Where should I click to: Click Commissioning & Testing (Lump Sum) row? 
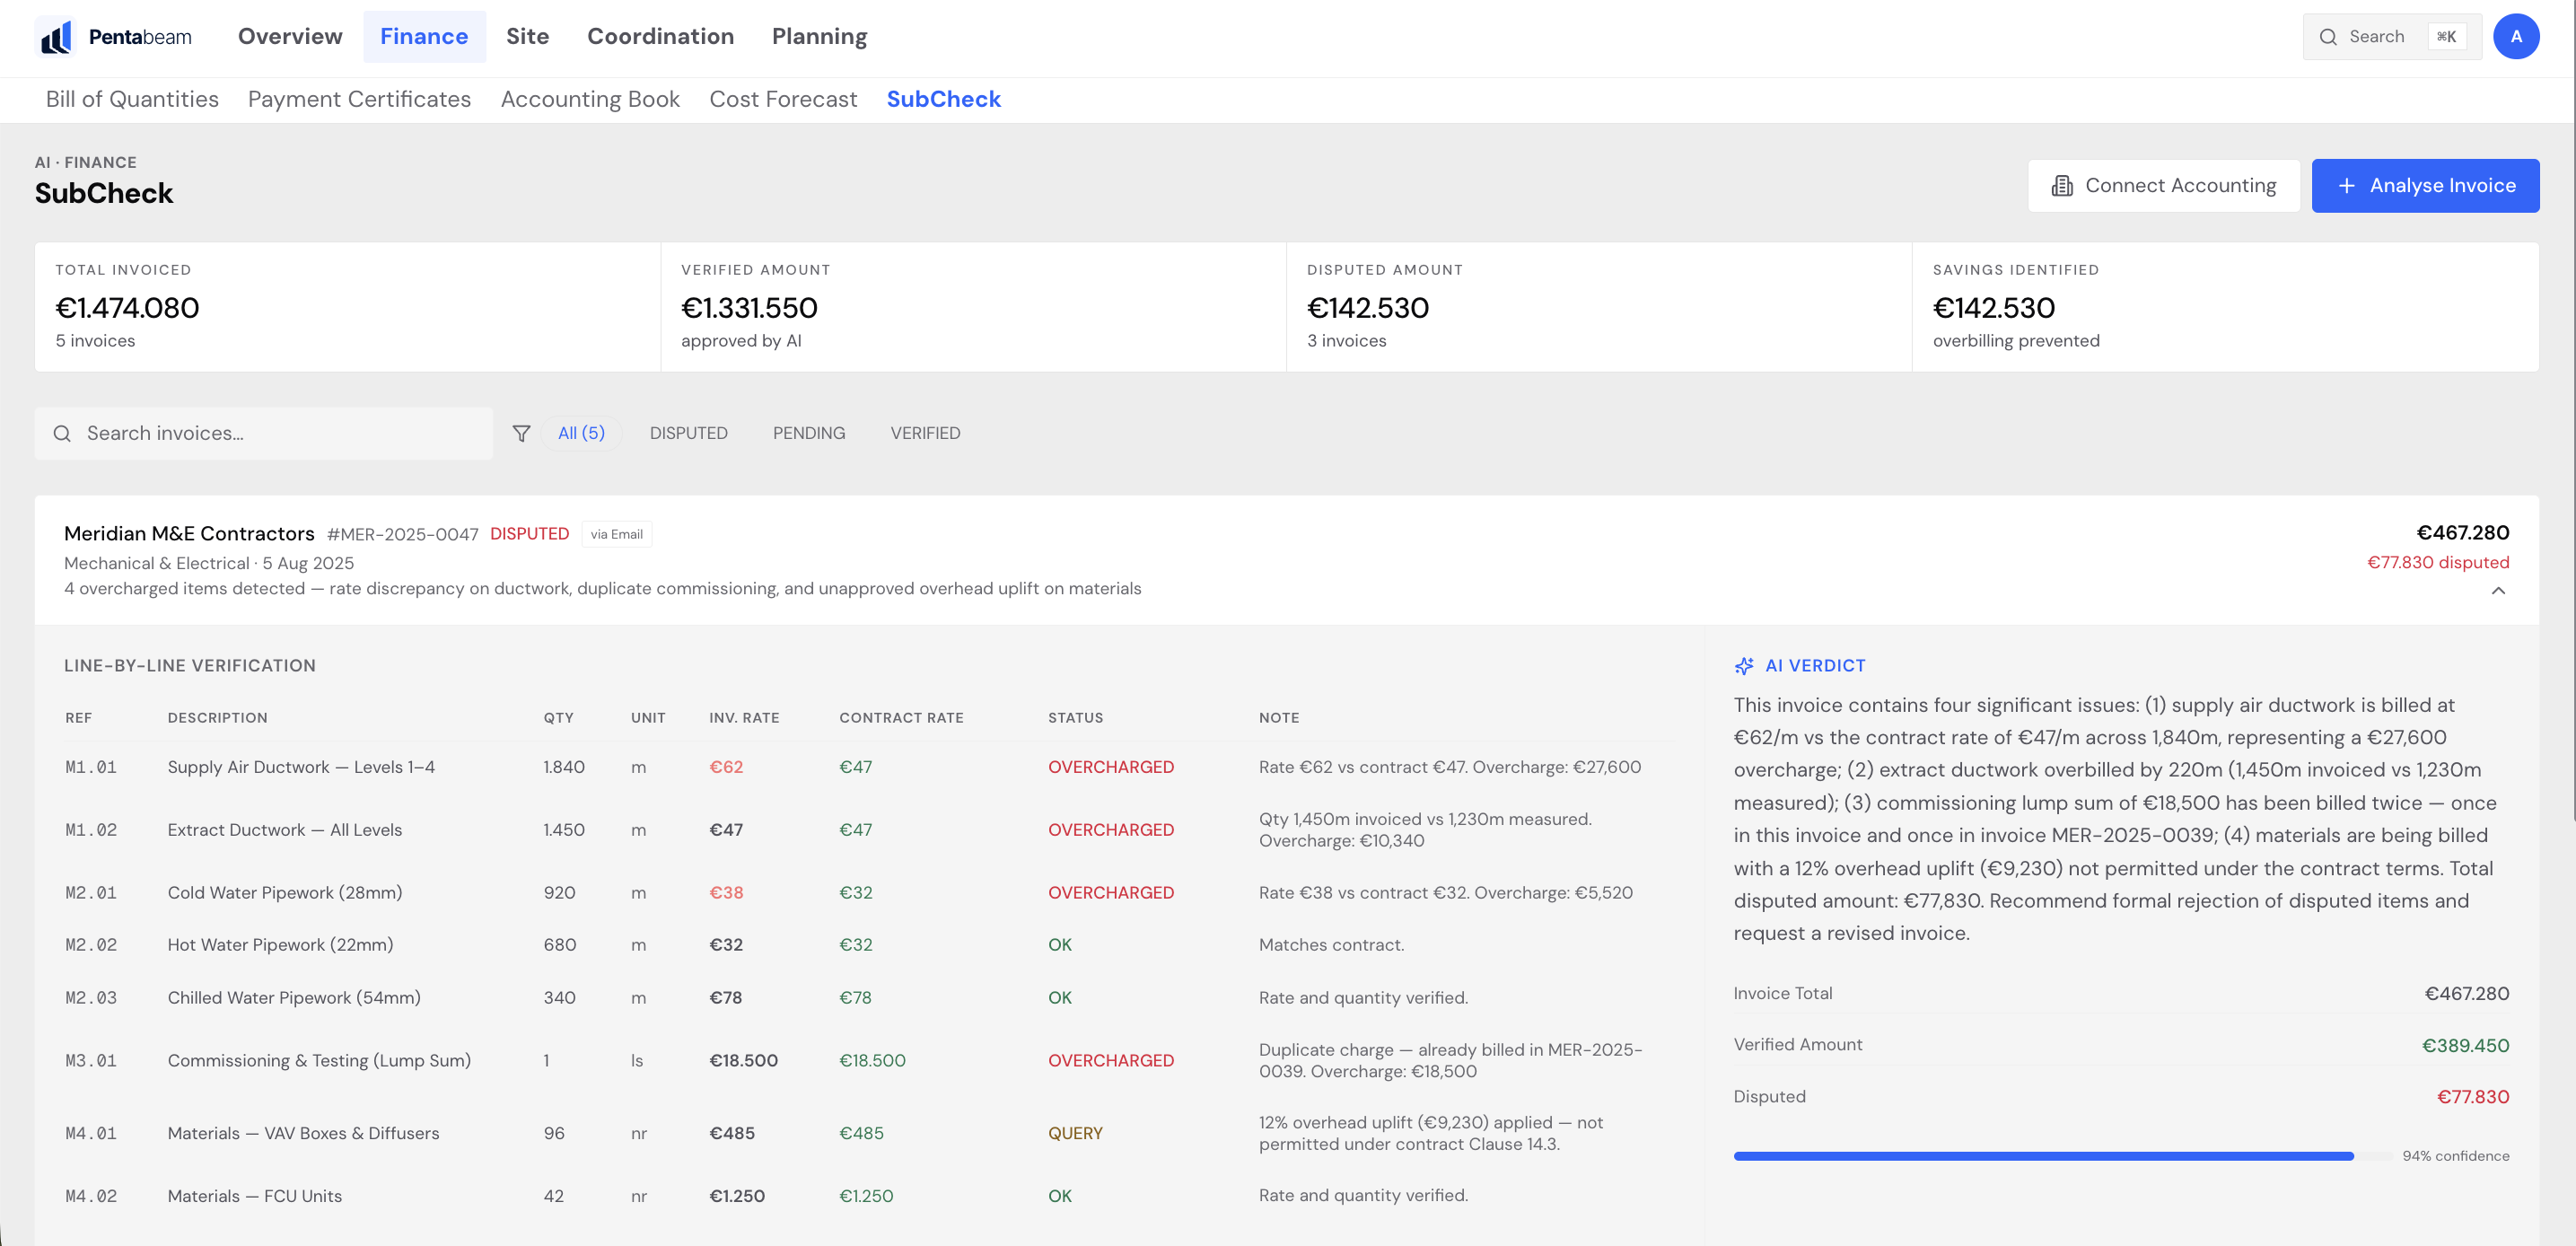(x=866, y=1060)
